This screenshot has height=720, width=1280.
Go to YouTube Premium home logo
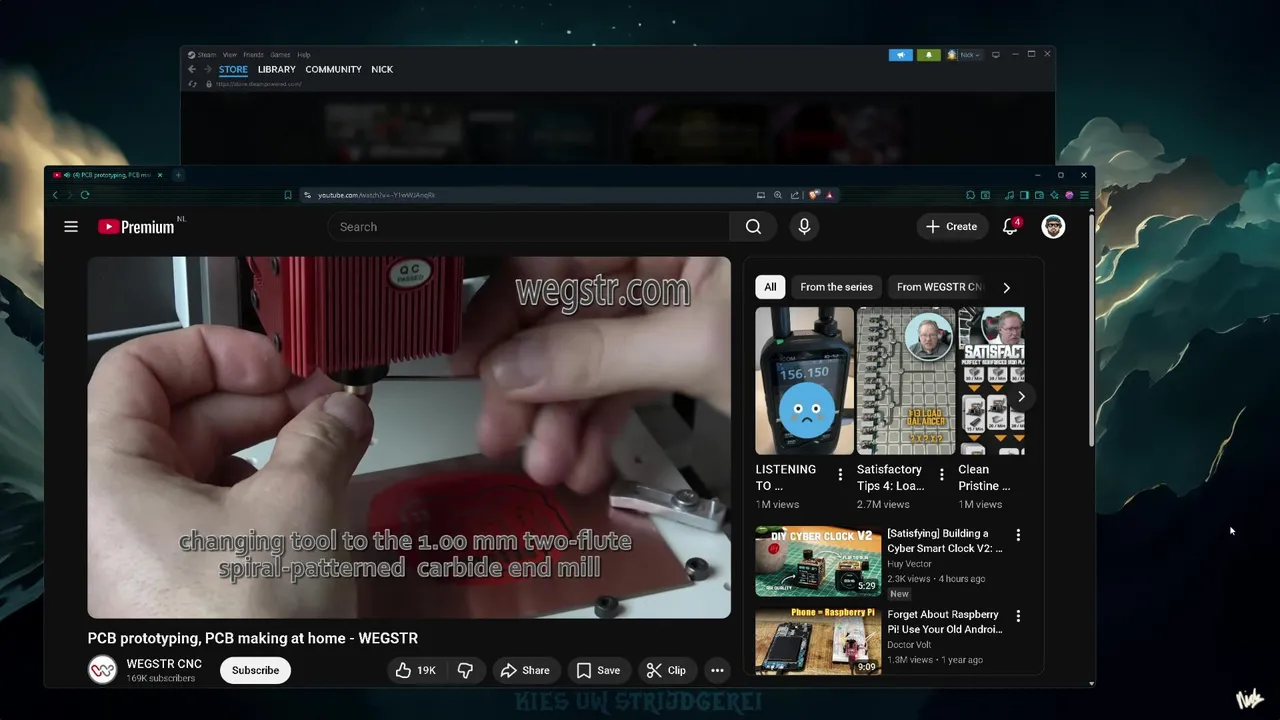(x=137, y=227)
